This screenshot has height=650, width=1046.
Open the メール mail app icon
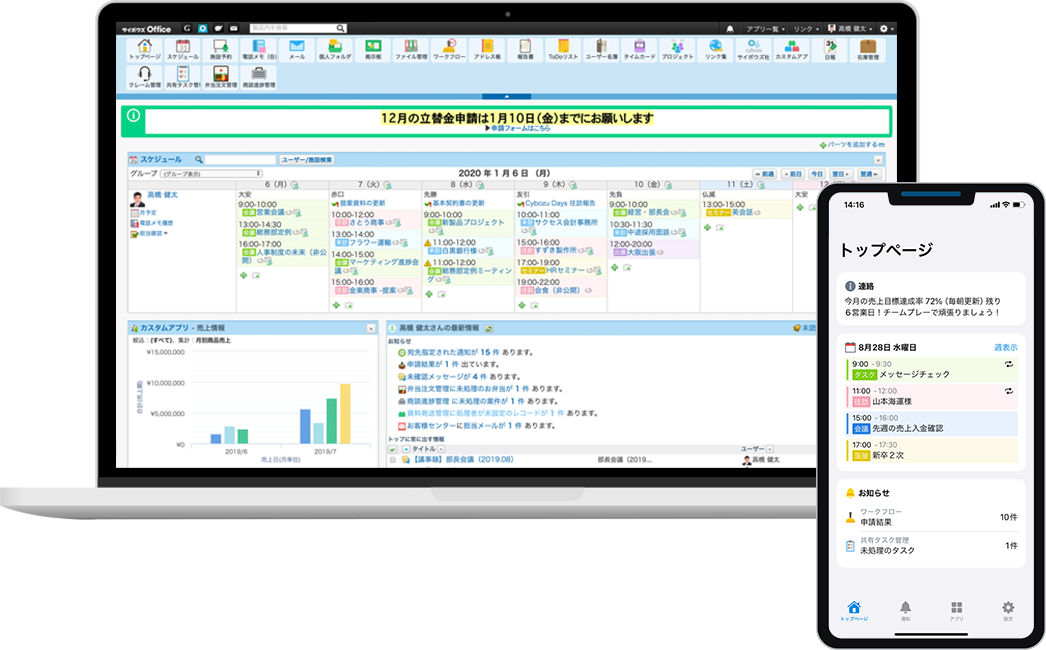click(297, 50)
